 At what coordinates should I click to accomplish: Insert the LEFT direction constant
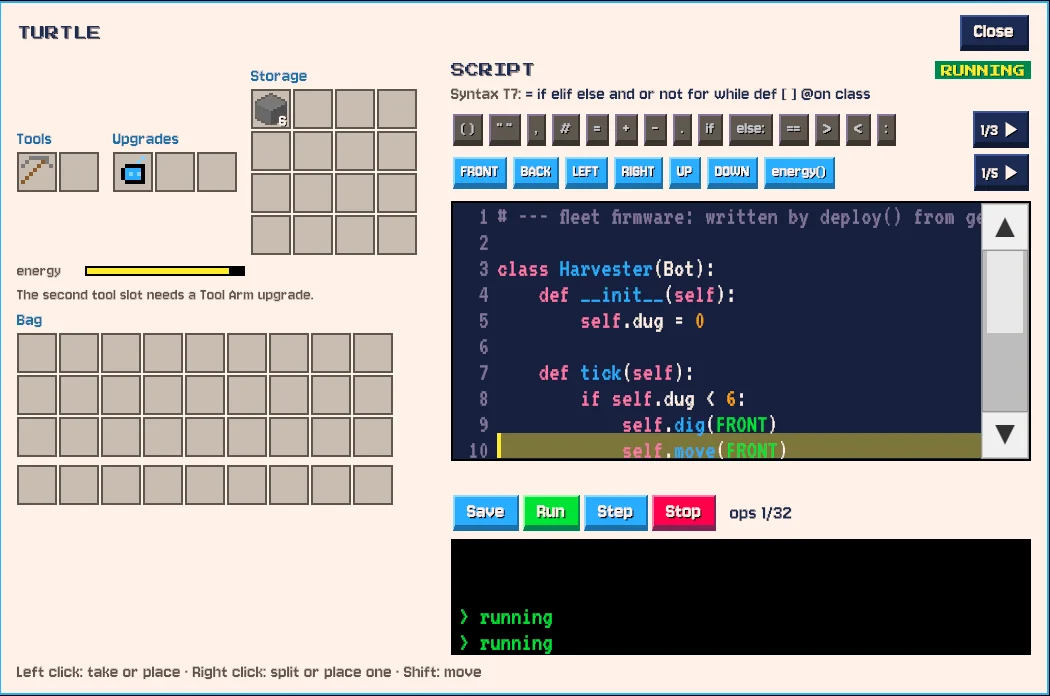tap(585, 172)
